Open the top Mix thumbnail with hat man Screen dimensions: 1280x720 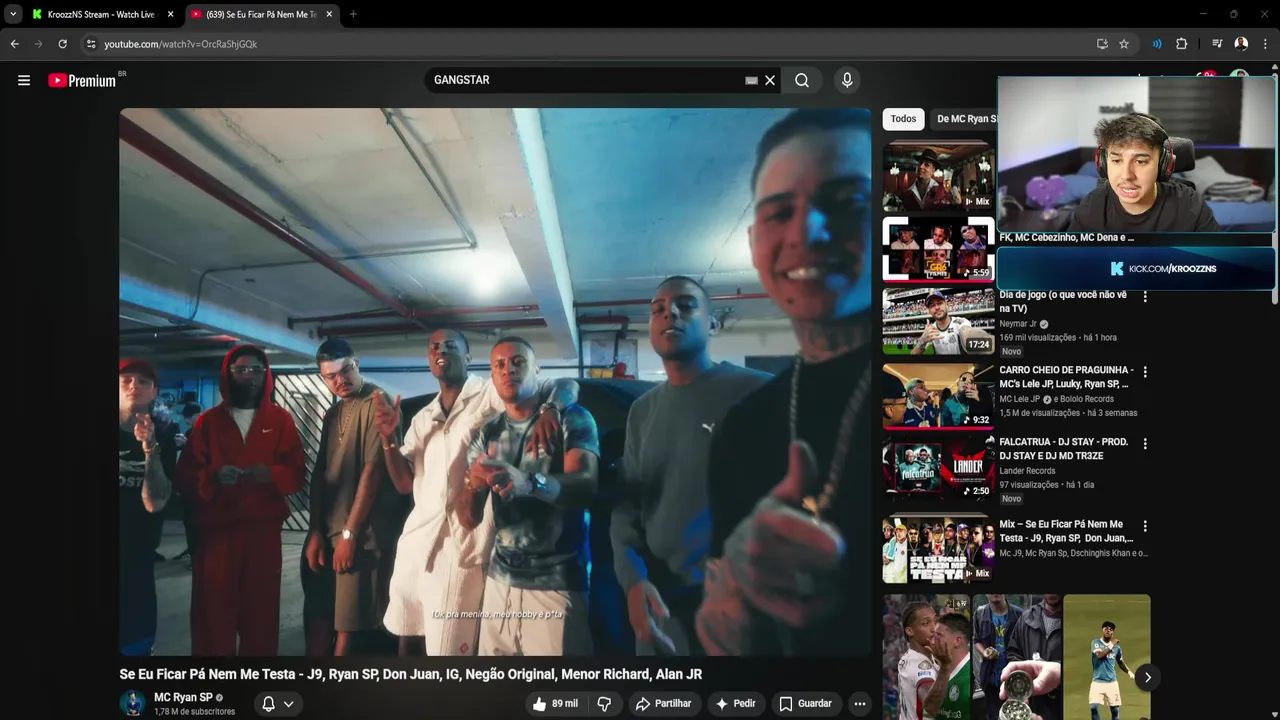938,176
